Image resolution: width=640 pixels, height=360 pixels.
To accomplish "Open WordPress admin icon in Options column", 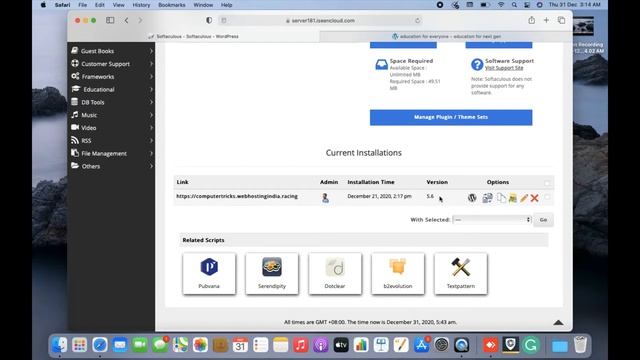I will pyautogui.click(x=472, y=198).
